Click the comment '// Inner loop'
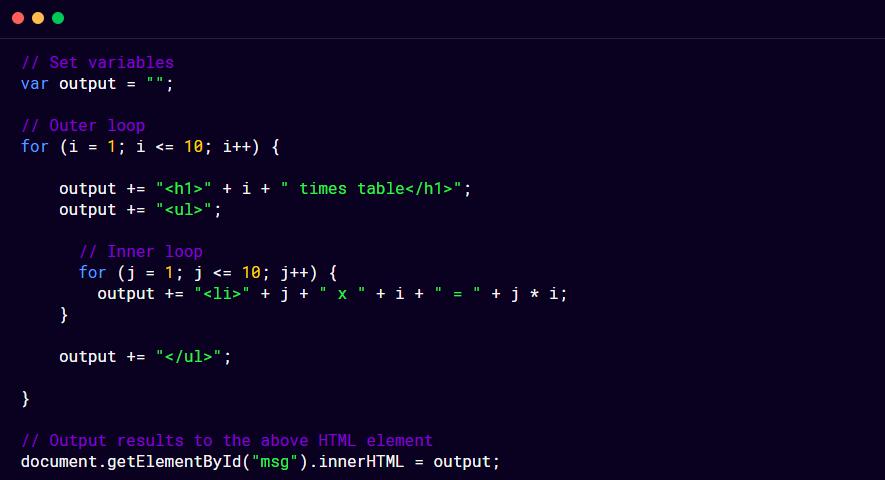This screenshot has width=885, height=480. (x=141, y=252)
